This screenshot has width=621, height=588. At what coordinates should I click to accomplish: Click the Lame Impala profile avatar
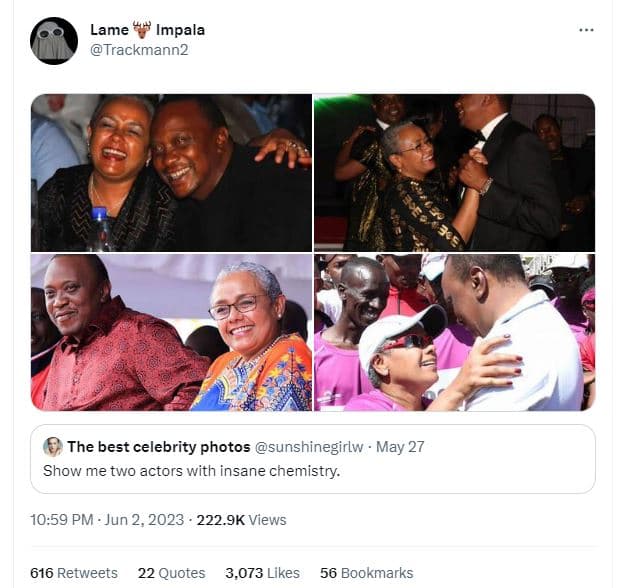click(54, 41)
